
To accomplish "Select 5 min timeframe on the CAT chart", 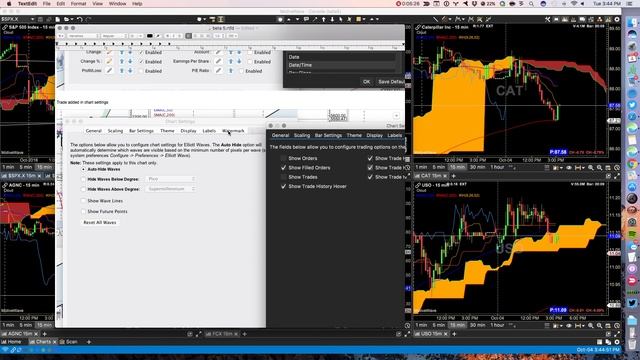I will (x=438, y=167).
